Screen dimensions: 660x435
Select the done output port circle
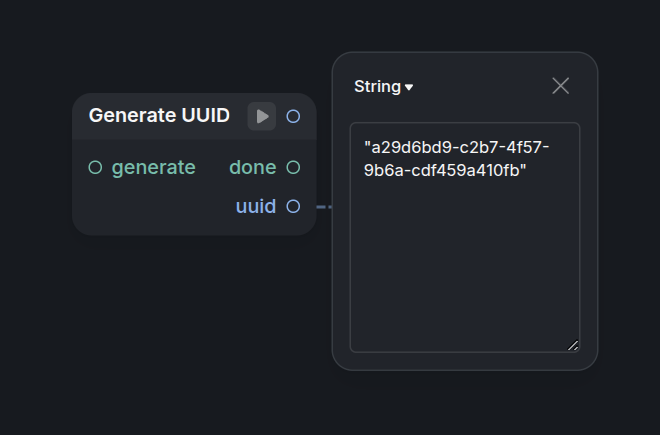pyautogui.click(x=293, y=167)
